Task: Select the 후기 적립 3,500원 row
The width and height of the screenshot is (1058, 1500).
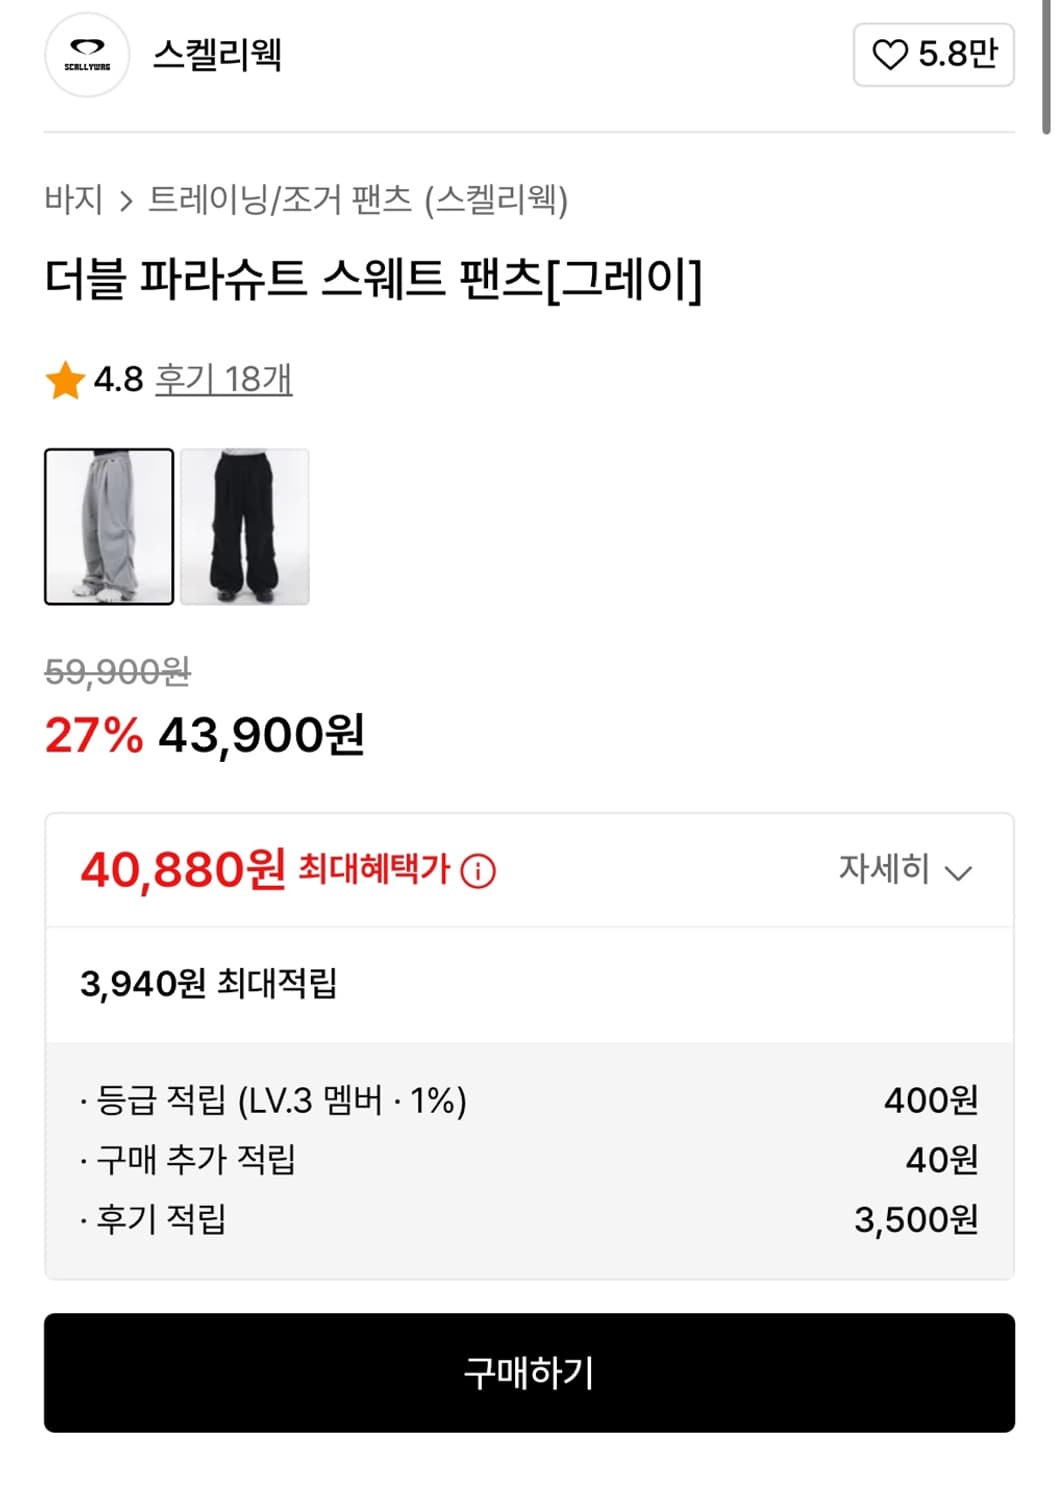Action: tap(529, 1220)
